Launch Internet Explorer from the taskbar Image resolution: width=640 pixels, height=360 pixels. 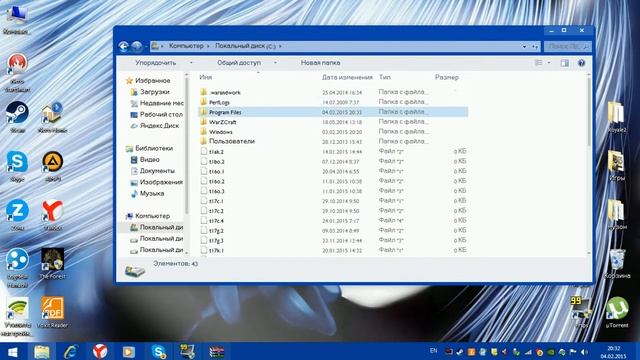pos(71,352)
